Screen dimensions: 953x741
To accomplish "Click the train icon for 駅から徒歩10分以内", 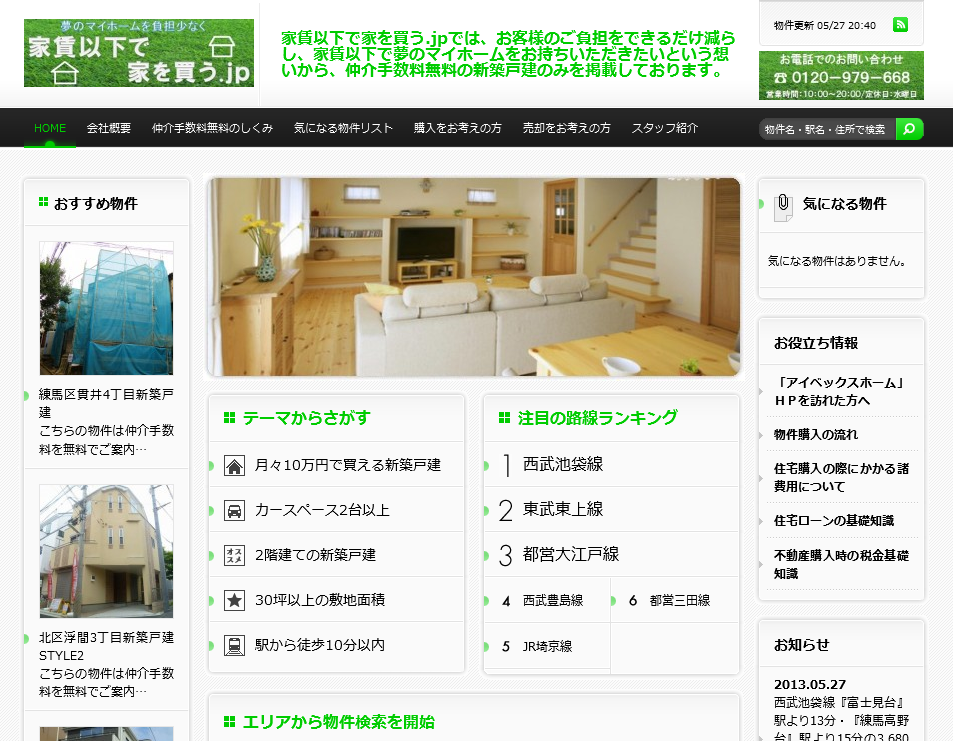I will coord(234,646).
